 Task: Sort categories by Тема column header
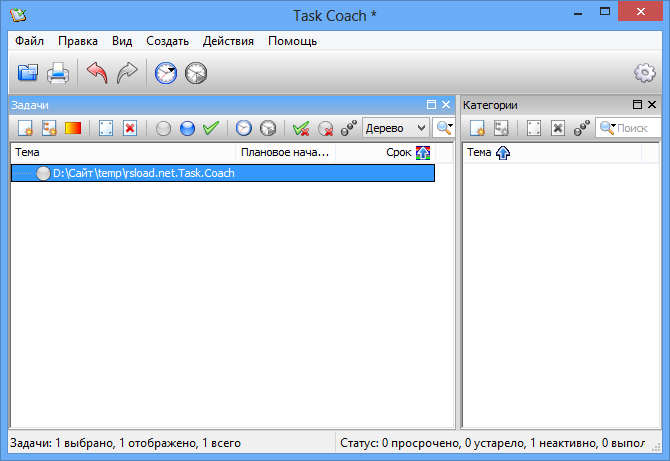tap(552, 153)
